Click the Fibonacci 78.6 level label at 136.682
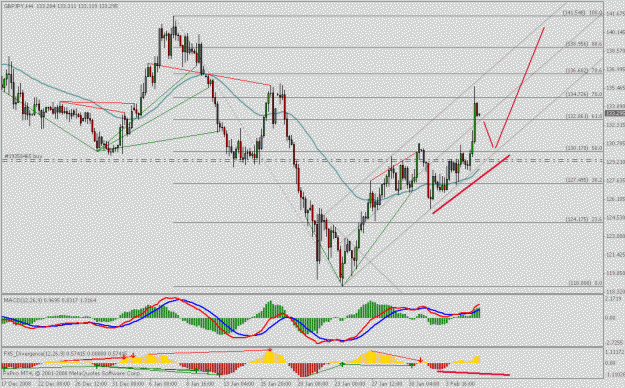 (x=584, y=71)
